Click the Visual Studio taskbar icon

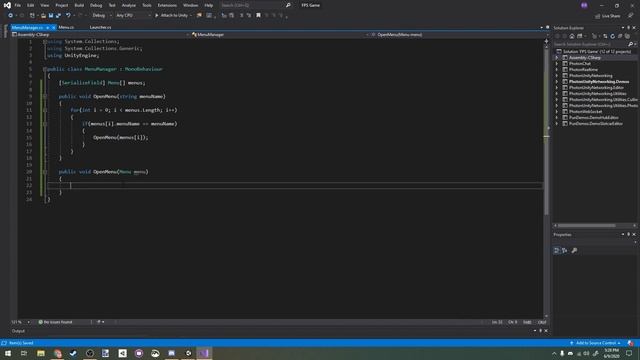tap(204, 353)
